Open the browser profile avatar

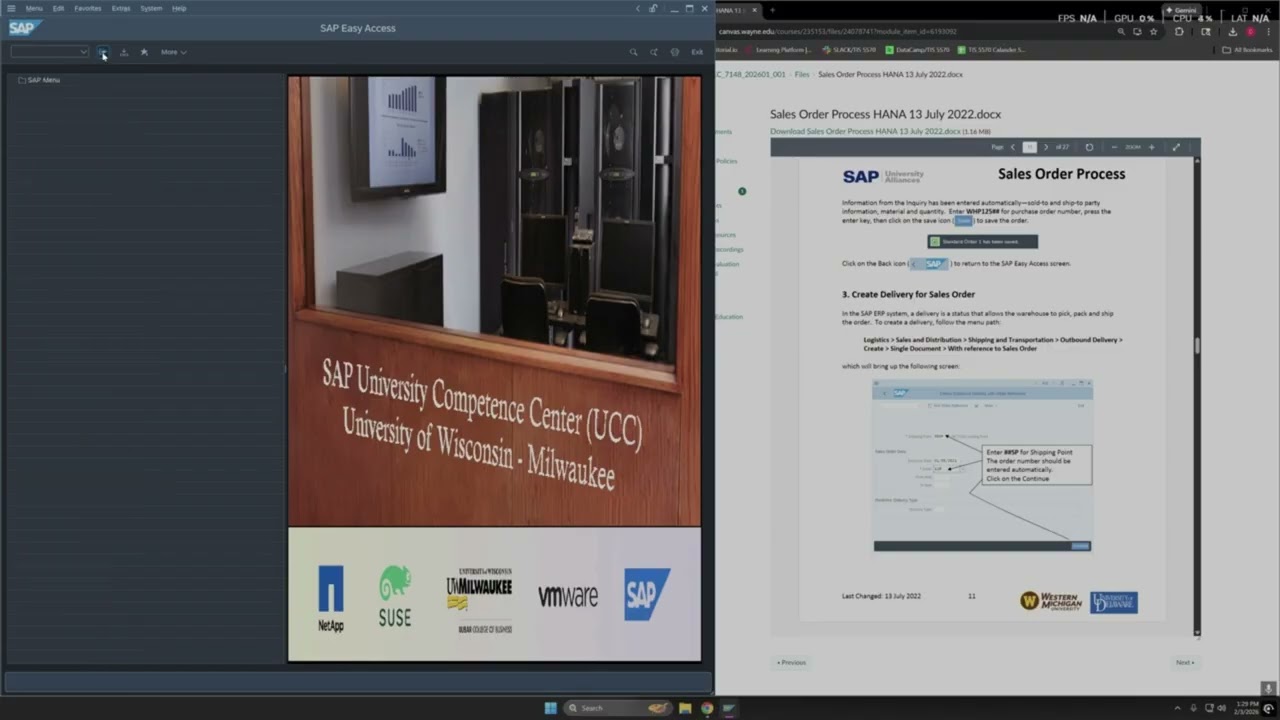tap(1250, 31)
